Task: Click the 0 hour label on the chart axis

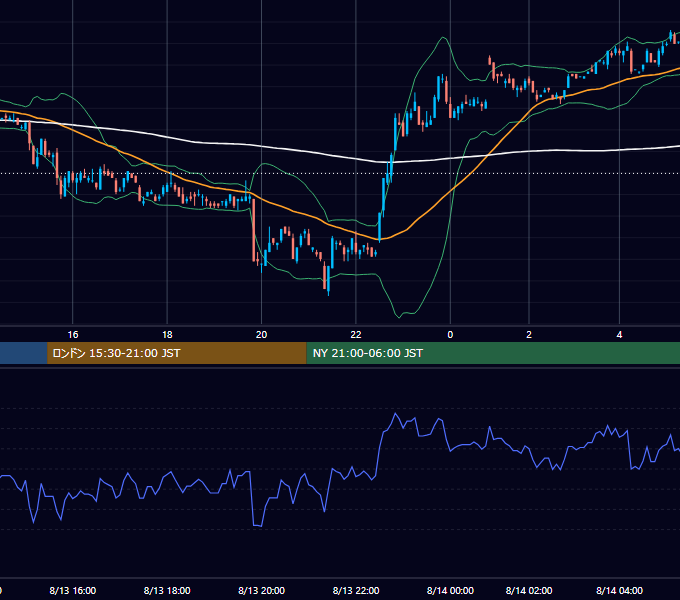Action: click(450, 335)
